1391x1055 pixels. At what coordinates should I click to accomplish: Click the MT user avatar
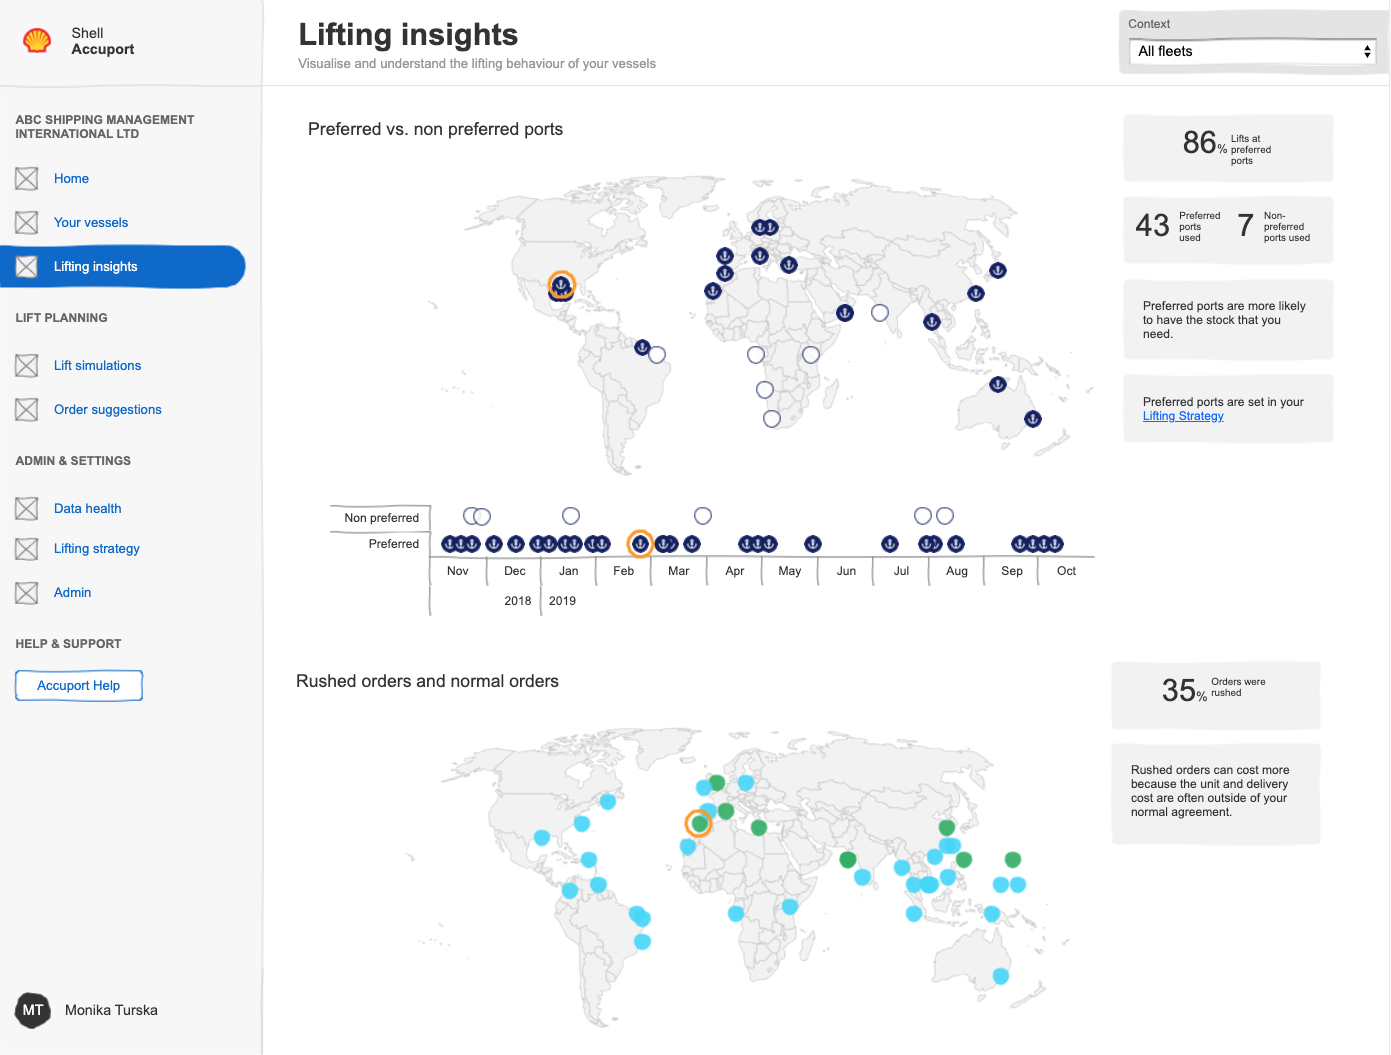point(33,1010)
